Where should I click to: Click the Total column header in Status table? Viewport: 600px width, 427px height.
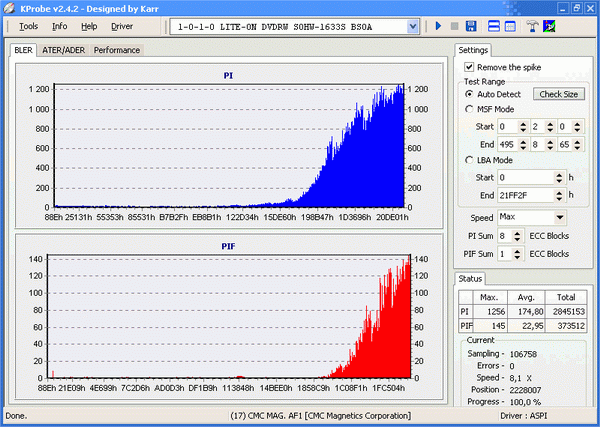pyautogui.click(x=566, y=297)
